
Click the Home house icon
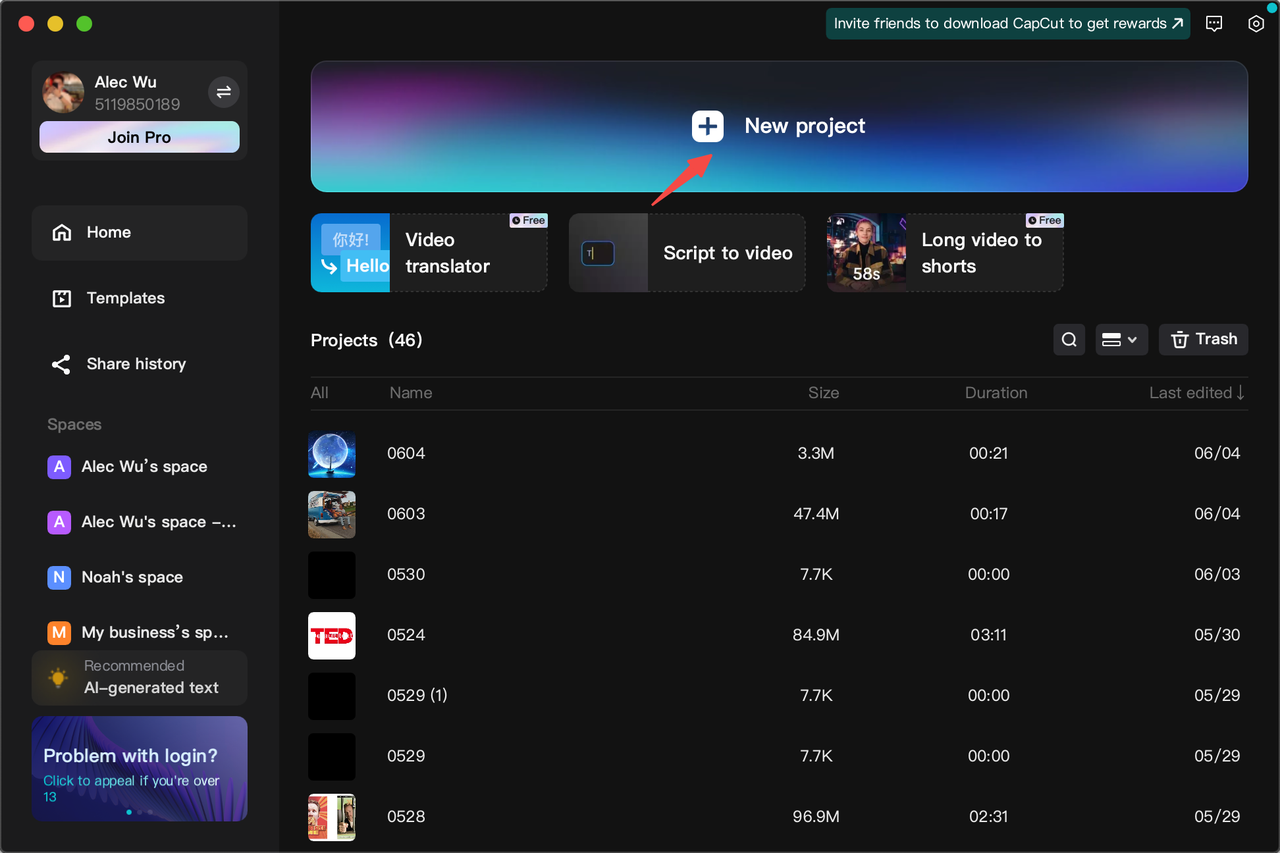tap(62, 232)
